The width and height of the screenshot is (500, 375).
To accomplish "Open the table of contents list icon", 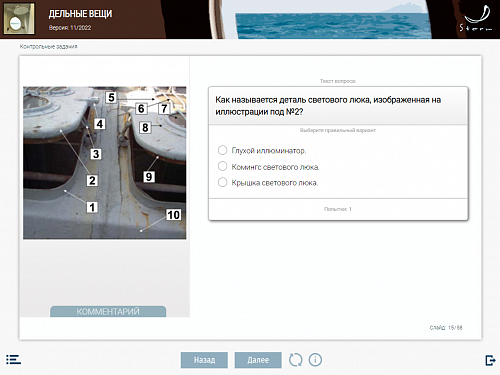I will [13, 359].
